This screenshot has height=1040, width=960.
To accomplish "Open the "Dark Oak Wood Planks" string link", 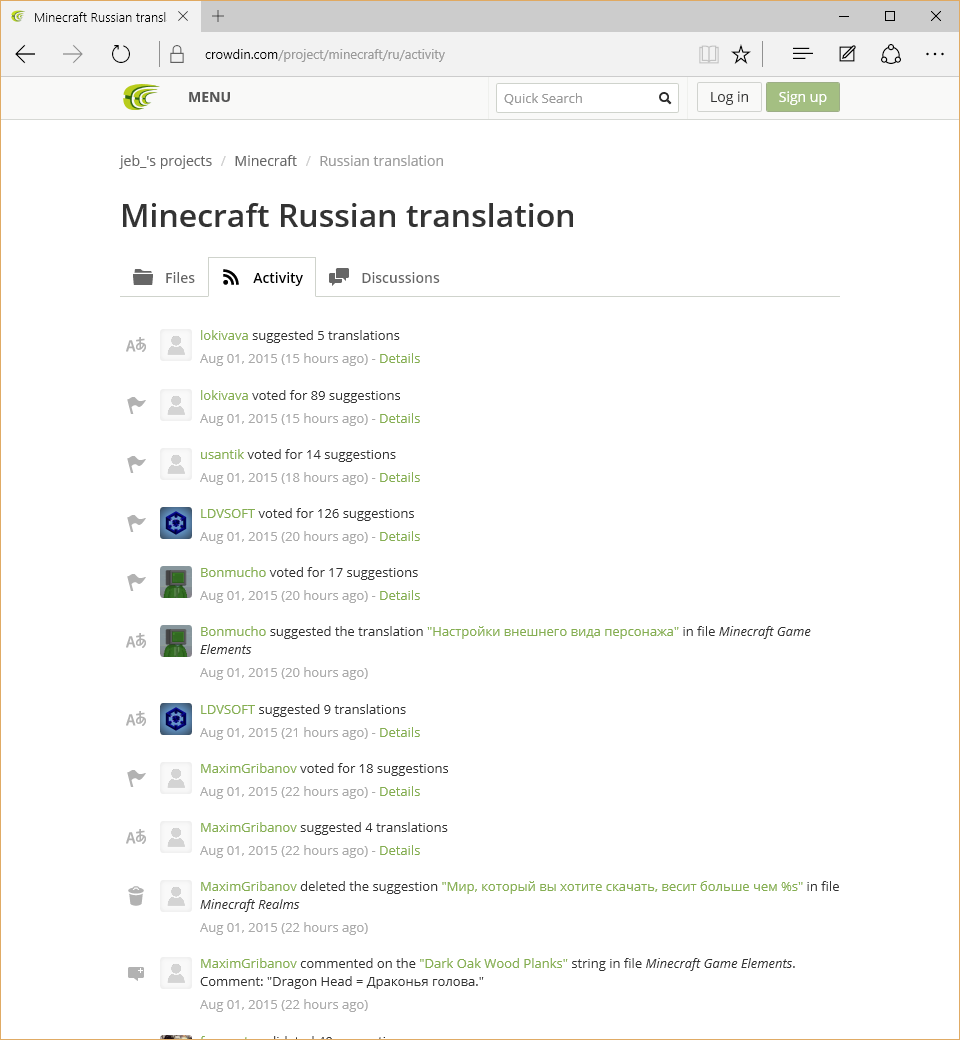I will click(494, 964).
